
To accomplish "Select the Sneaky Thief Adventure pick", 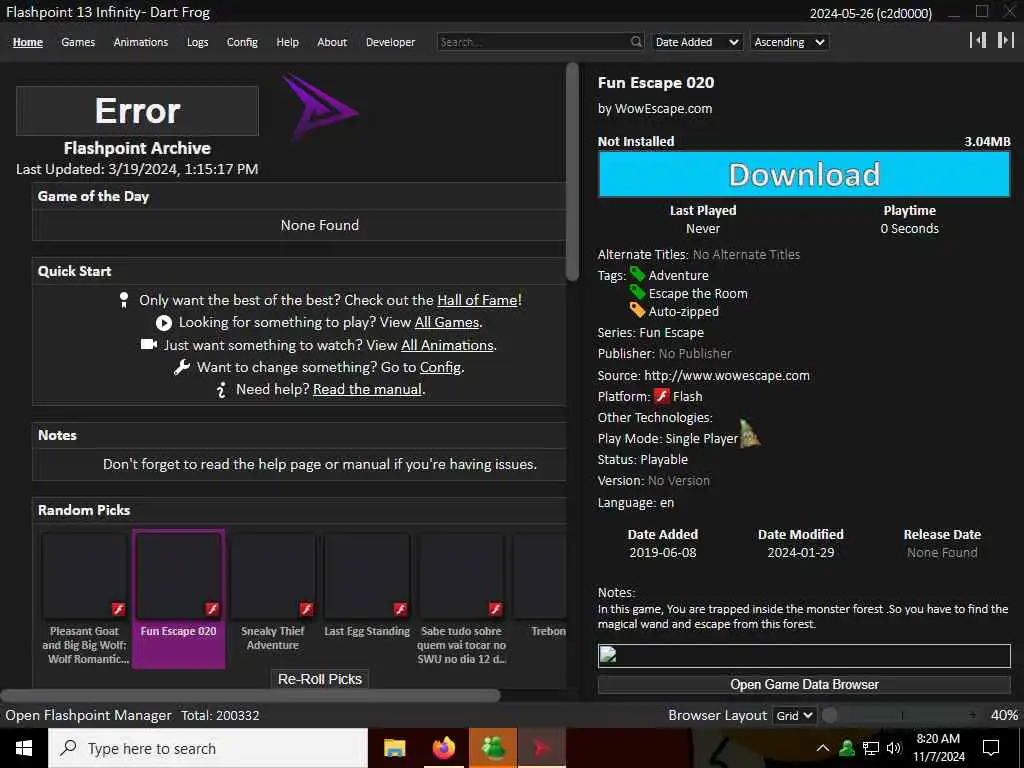I will pos(272,598).
